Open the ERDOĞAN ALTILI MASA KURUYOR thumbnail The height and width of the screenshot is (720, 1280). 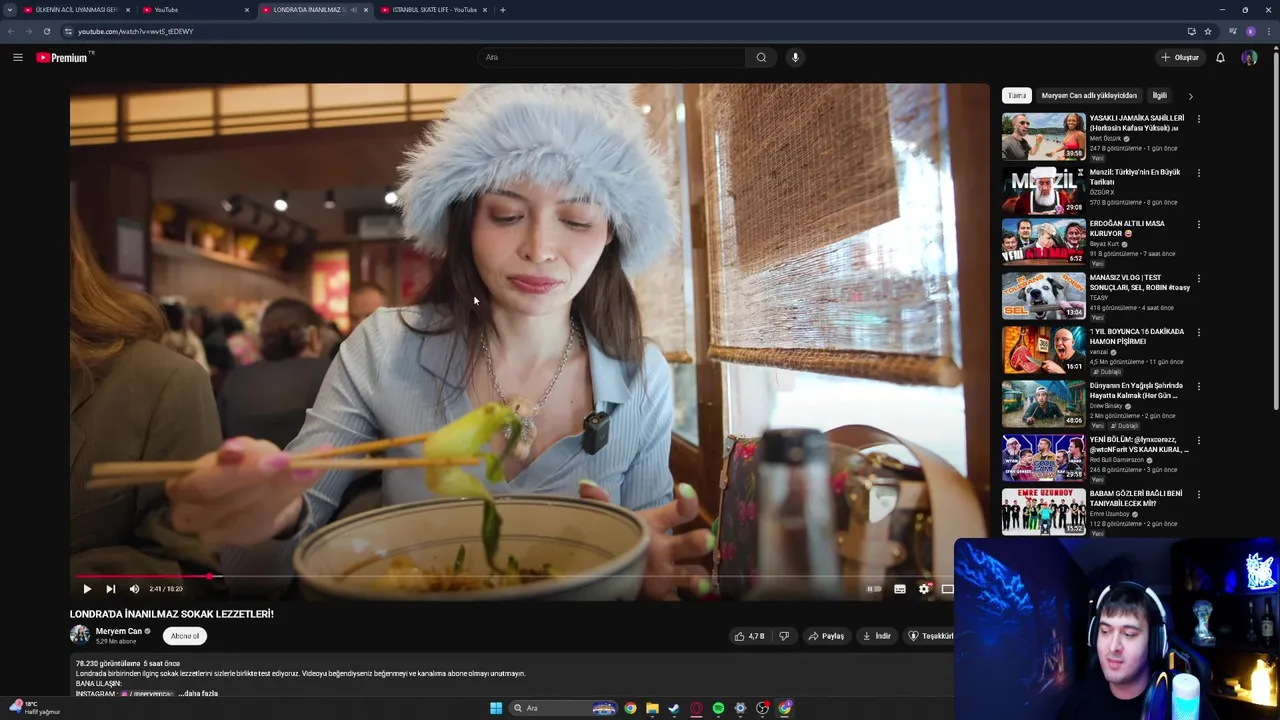click(x=1044, y=242)
